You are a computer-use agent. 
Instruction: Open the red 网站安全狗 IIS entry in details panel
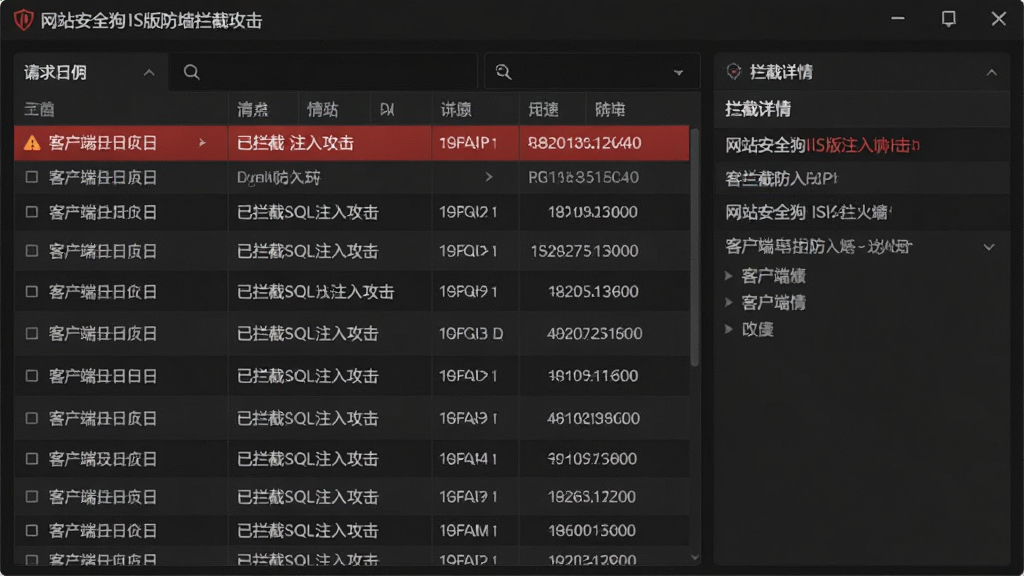tap(823, 145)
